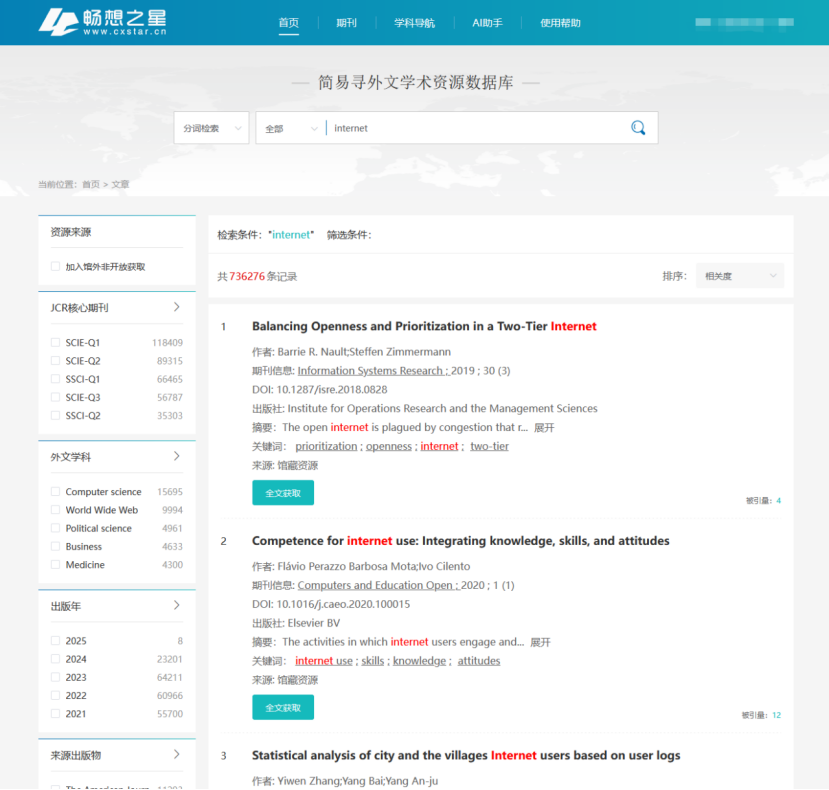Check the SCIE-Q1 checkbox
The height and width of the screenshot is (790, 829).
[x=55, y=343]
